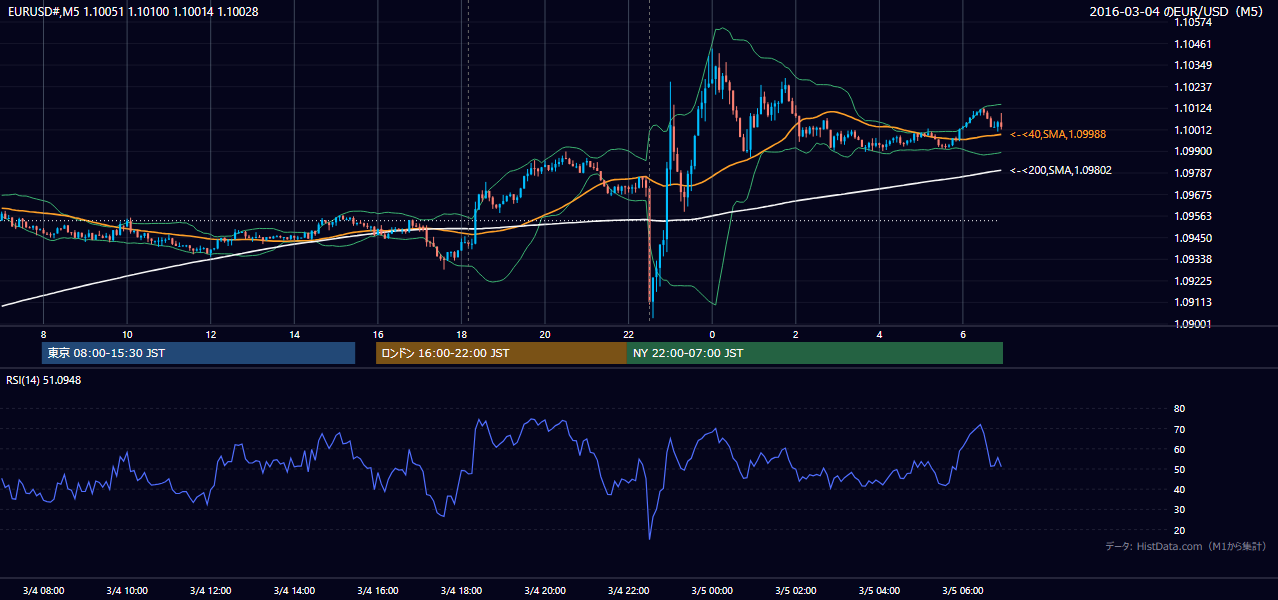
Task: Click the 3/4 16:00 date label
Action: coord(378,590)
